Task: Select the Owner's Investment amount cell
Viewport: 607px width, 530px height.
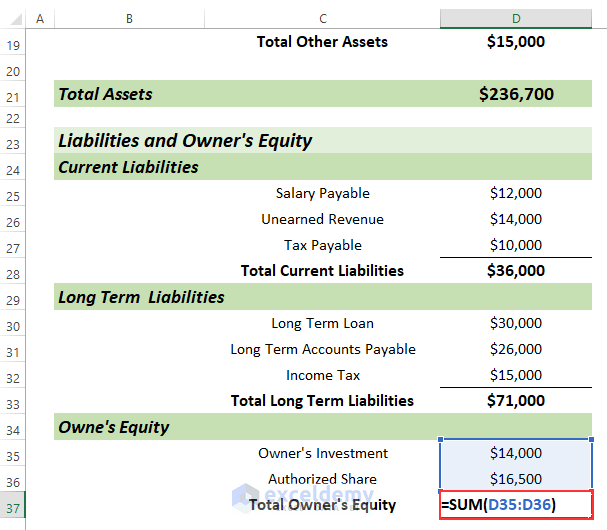Action: (x=516, y=453)
